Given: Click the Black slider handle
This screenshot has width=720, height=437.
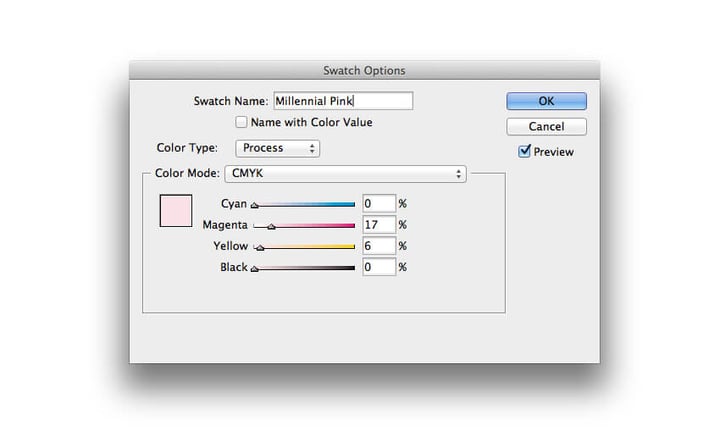Looking at the screenshot, I should (x=254, y=269).
